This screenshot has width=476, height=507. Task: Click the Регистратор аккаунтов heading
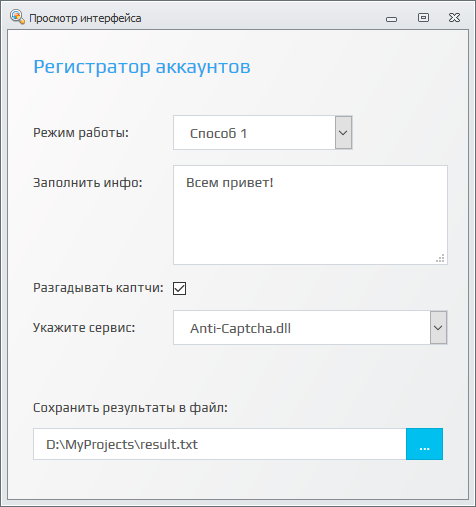pyautogui.click(x=142, y=67)
